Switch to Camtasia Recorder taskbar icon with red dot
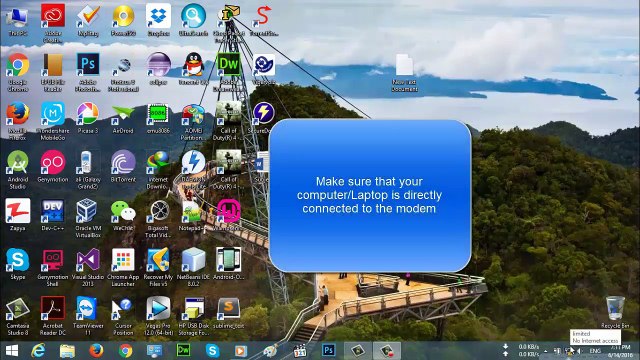Viewport: 640px width, 360px height. click(x=387, y=351)
